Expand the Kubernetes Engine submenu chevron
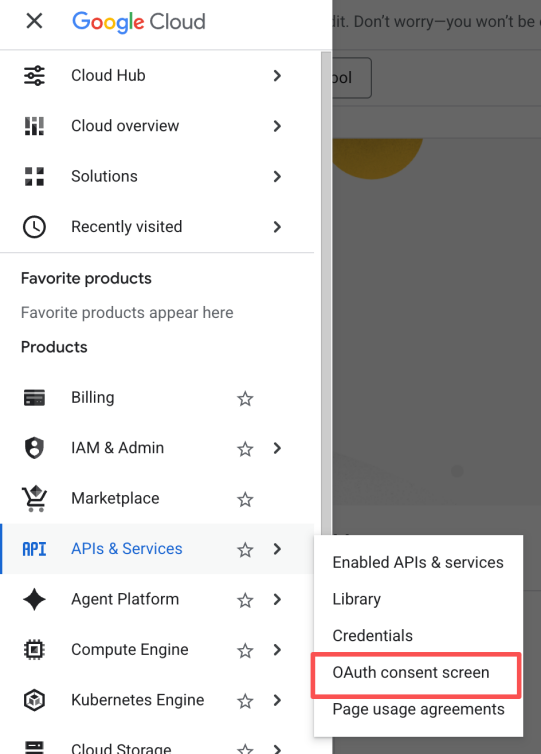The height and width of the screenshot is (754, 541). pyautogui.click(x=277, y=700)
